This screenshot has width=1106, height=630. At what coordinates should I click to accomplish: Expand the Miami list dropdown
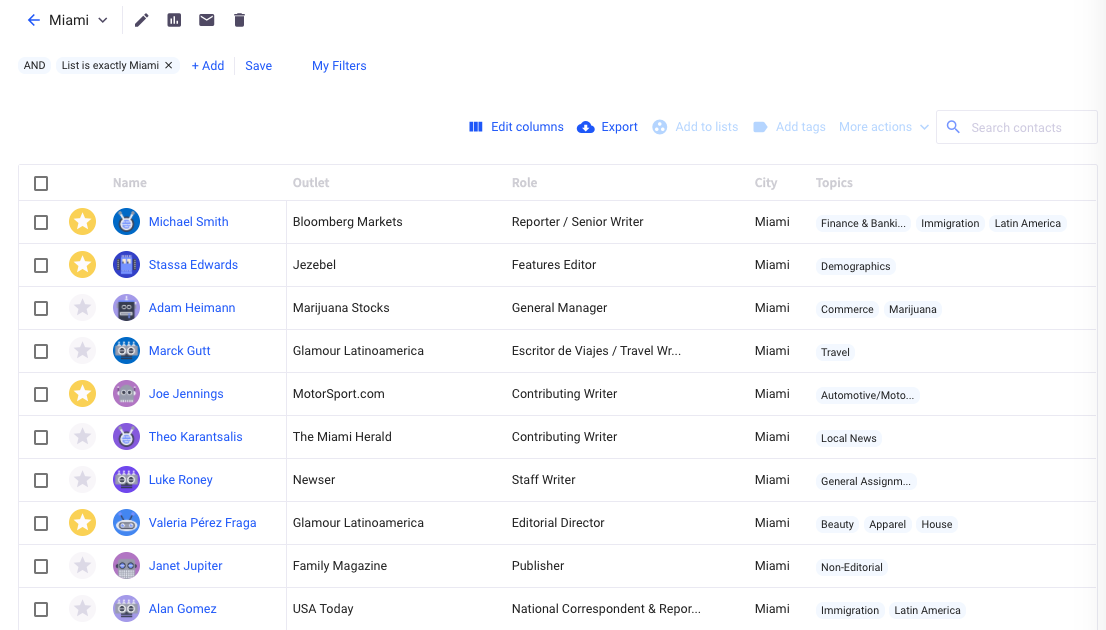(x=102, y=20)
